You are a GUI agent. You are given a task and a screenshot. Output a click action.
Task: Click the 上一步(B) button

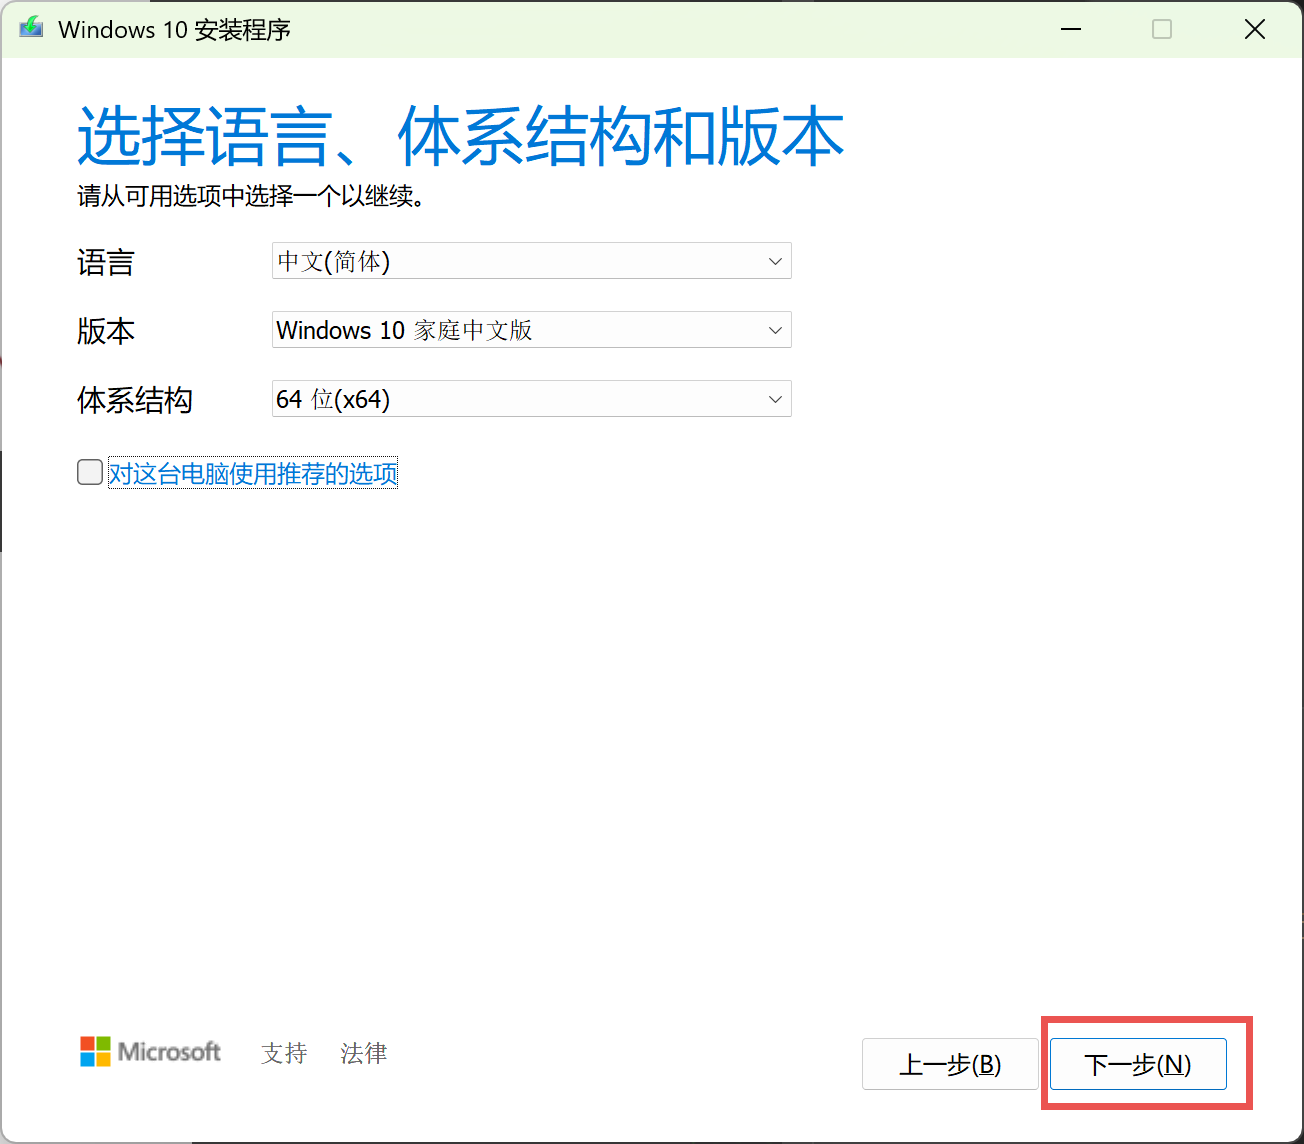coord(950,1064)
